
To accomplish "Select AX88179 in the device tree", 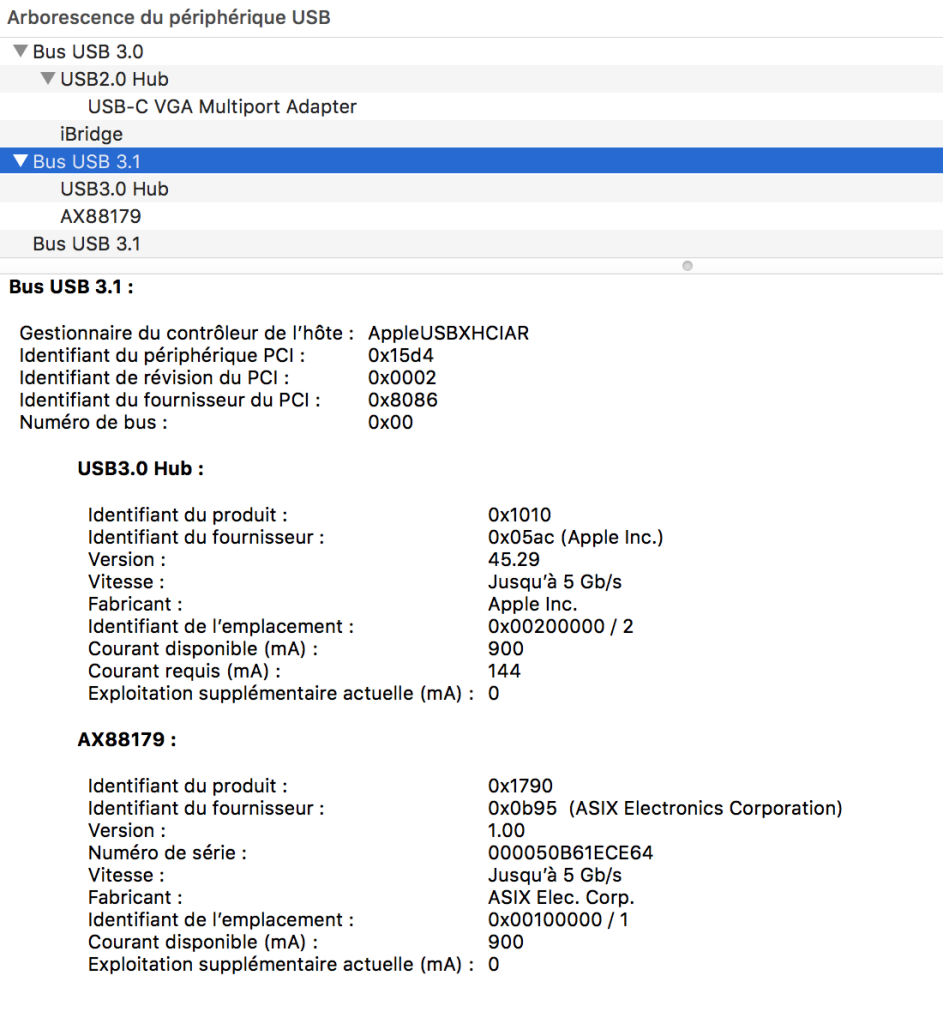I will point(100,216).
